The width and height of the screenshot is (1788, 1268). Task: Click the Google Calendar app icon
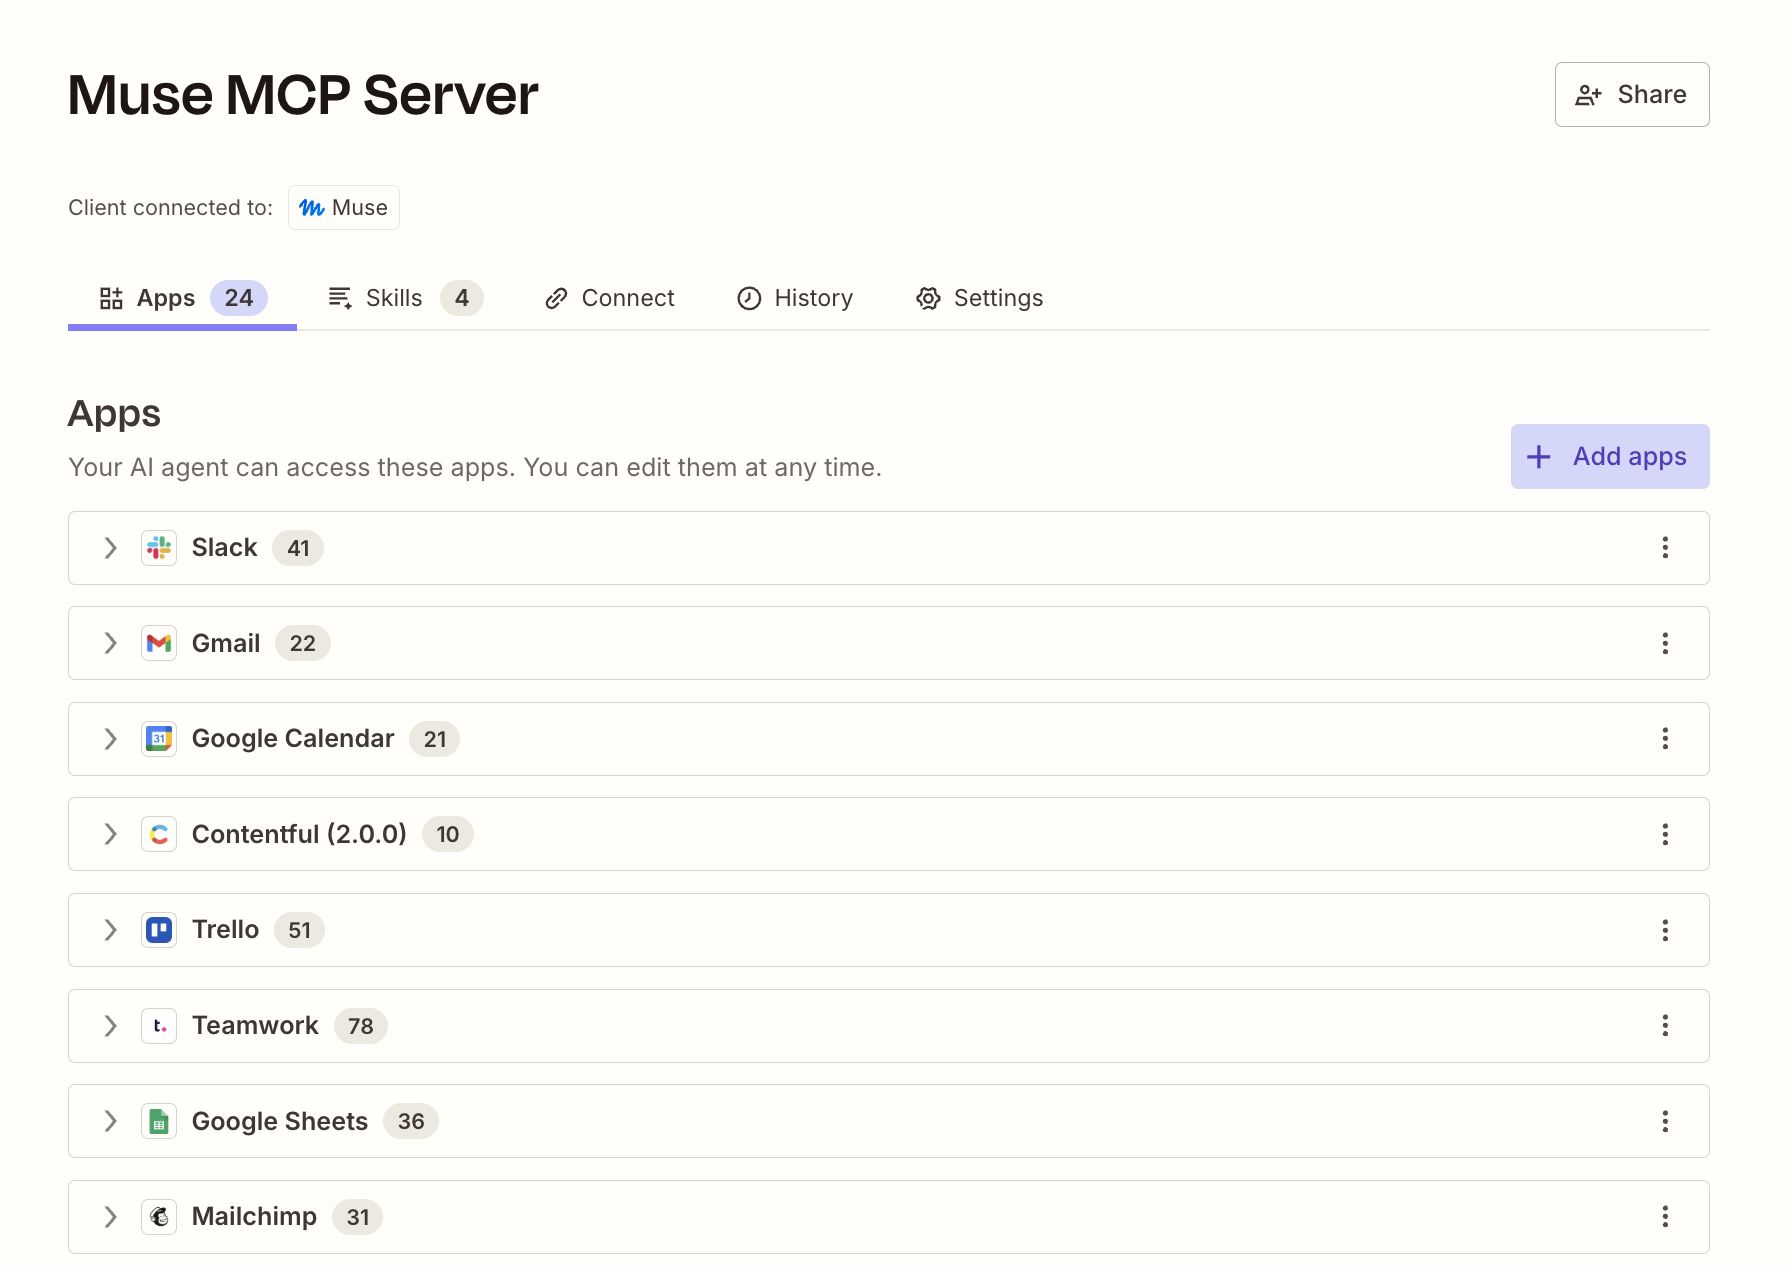point(159,739)
